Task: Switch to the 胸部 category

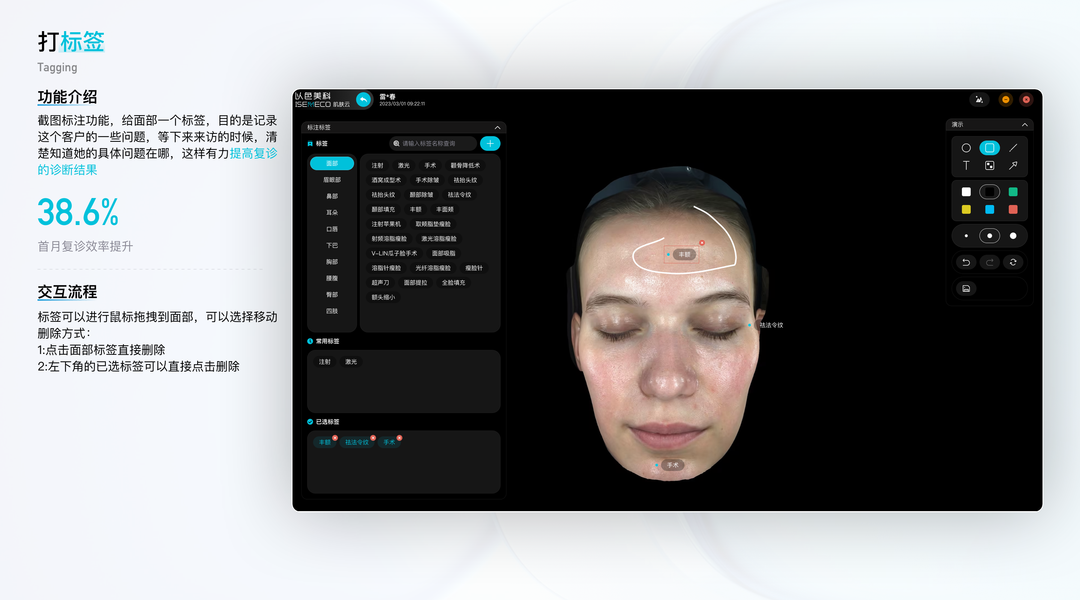Action: pyautogui.click(x=332, y=262)
